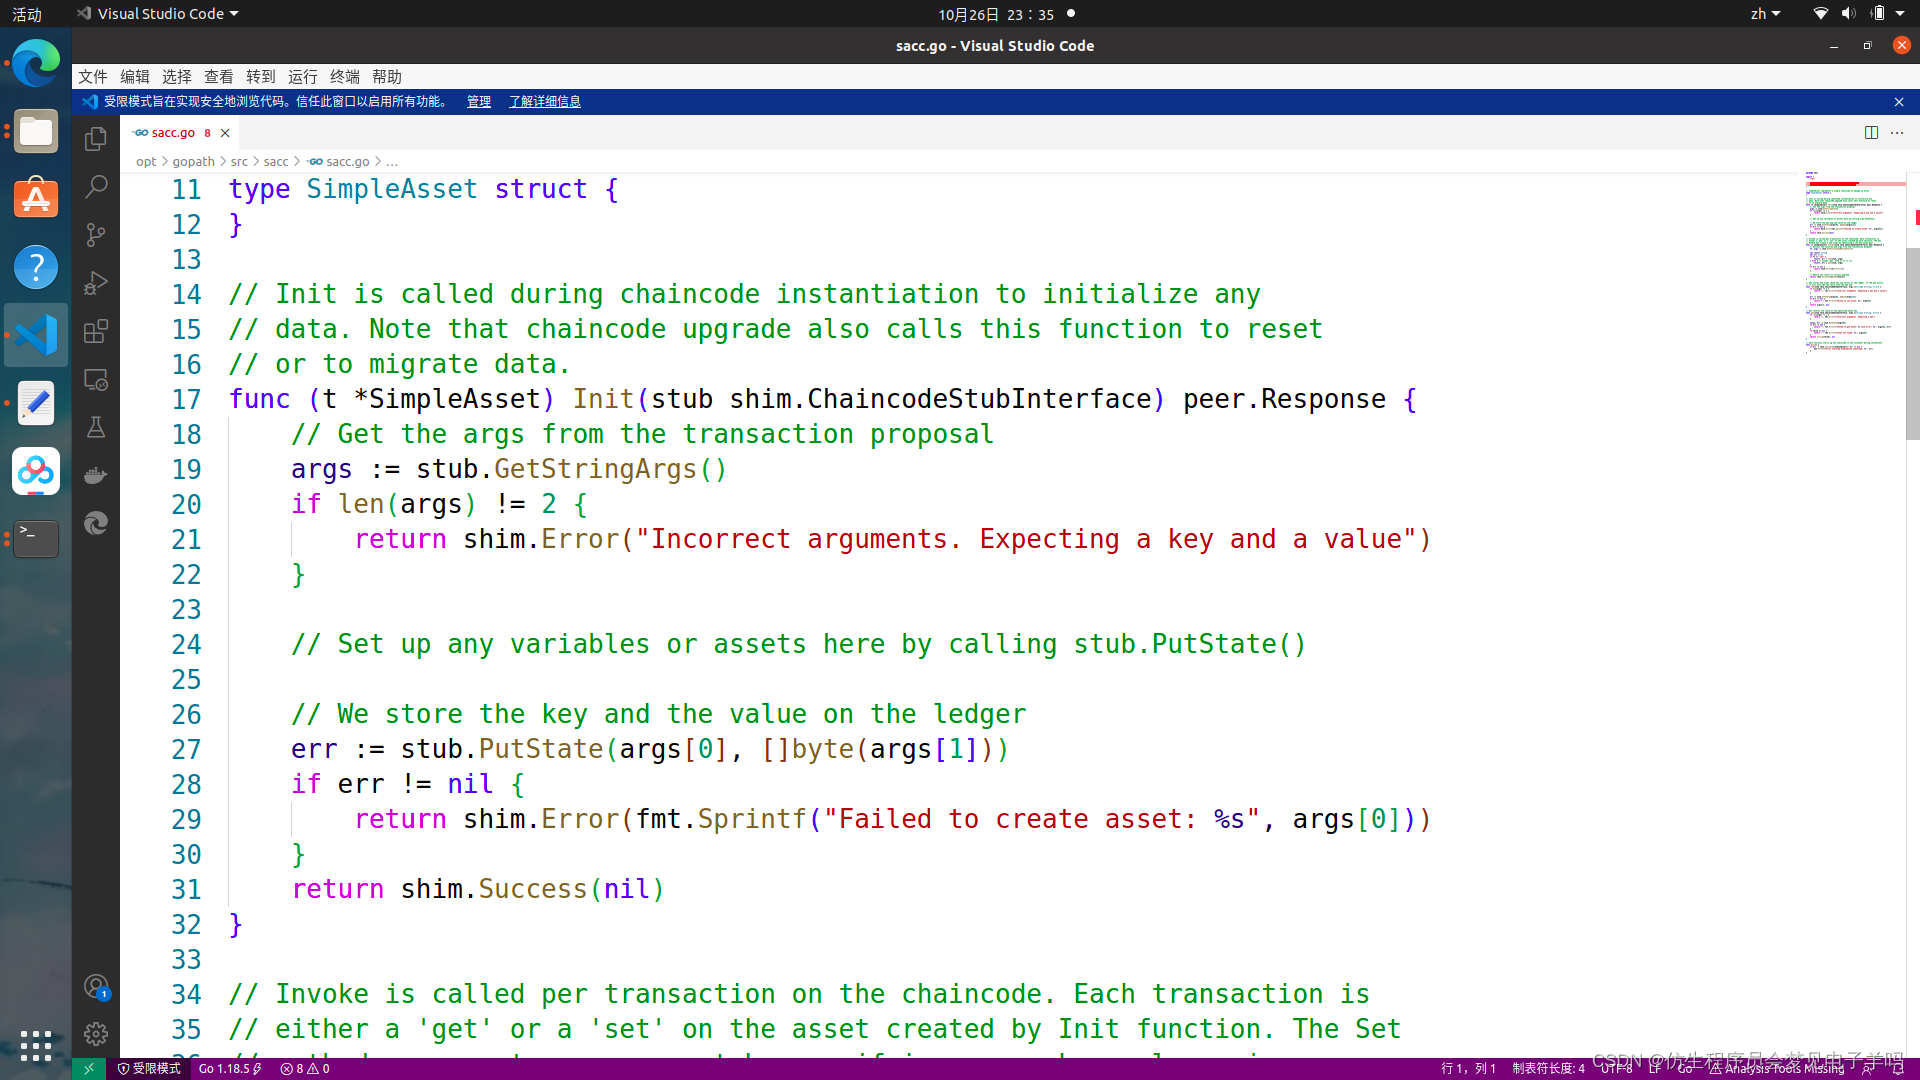Open system status menu arrow
Viewport: 1920px width, 1080px height.
tap(1900, 14)
